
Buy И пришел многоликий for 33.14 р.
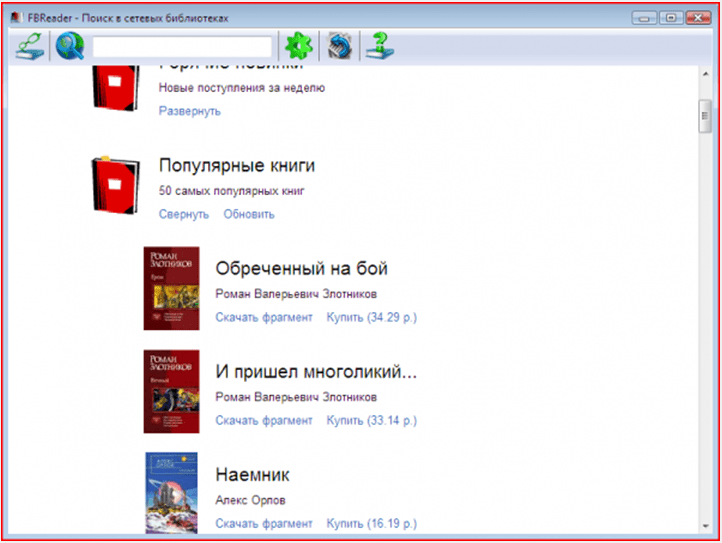[371, 421]
